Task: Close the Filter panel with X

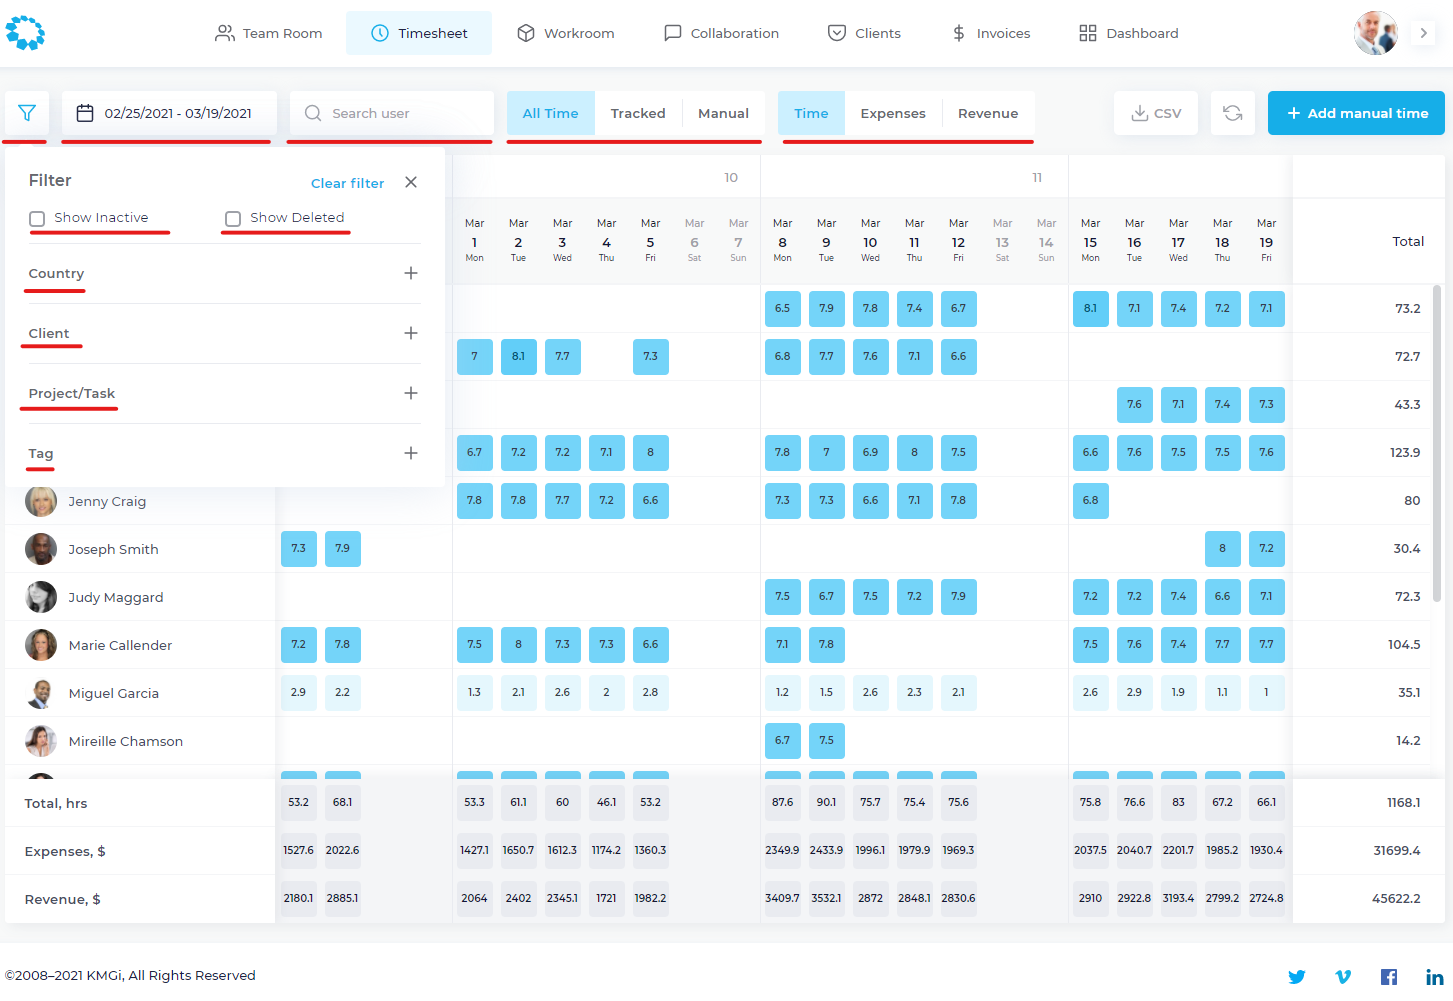Action: 411,182
